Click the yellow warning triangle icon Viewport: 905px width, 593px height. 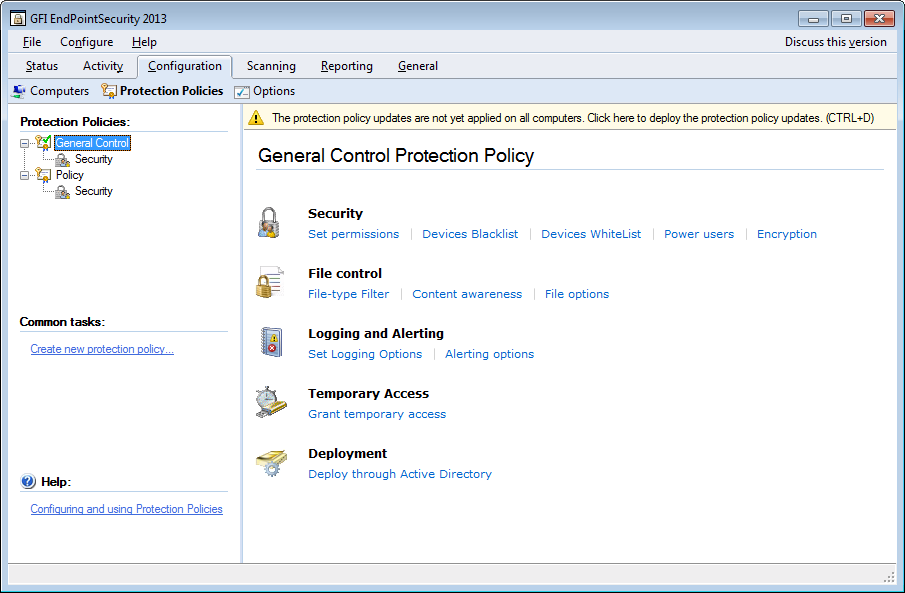[257, 118]
